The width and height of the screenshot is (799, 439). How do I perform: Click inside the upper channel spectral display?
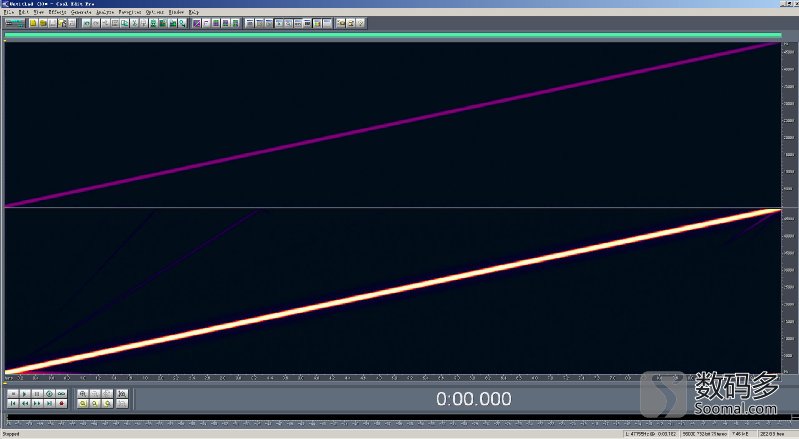coord(392,124)
